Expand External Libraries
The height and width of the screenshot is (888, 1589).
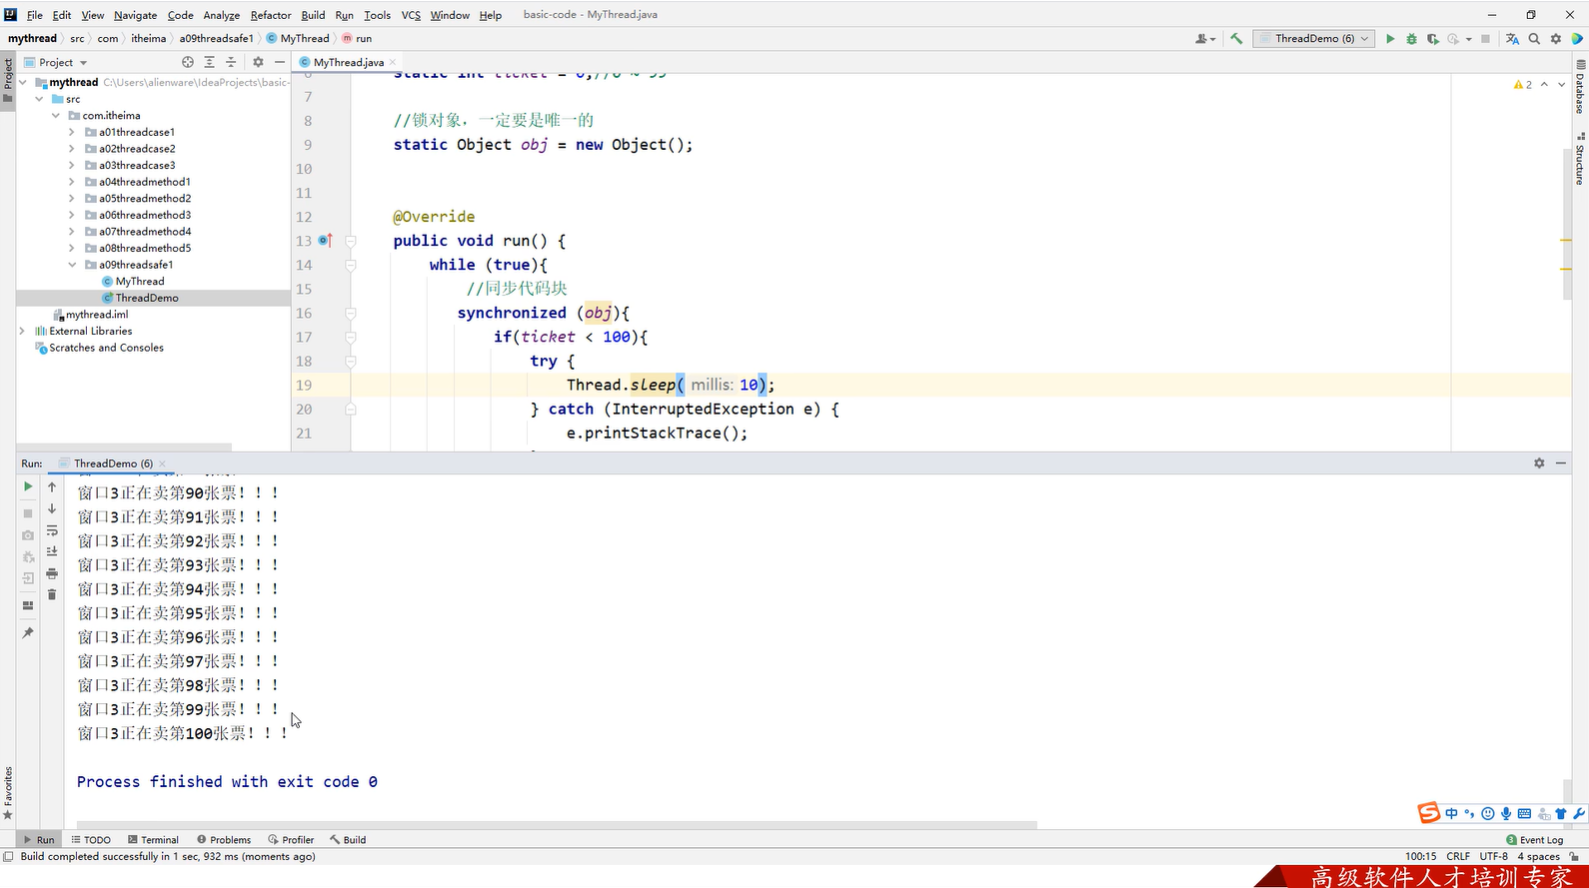[x=23, y=331]
